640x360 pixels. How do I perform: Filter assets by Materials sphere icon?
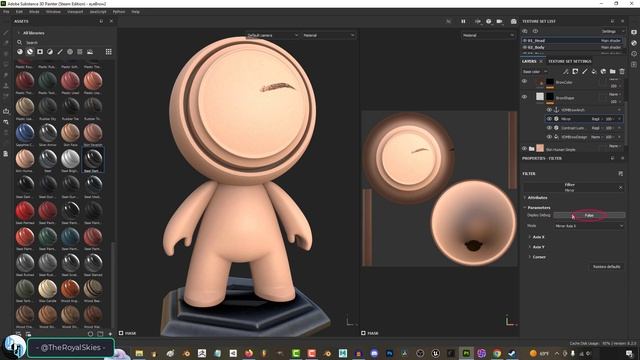click(x=20, y=52)
